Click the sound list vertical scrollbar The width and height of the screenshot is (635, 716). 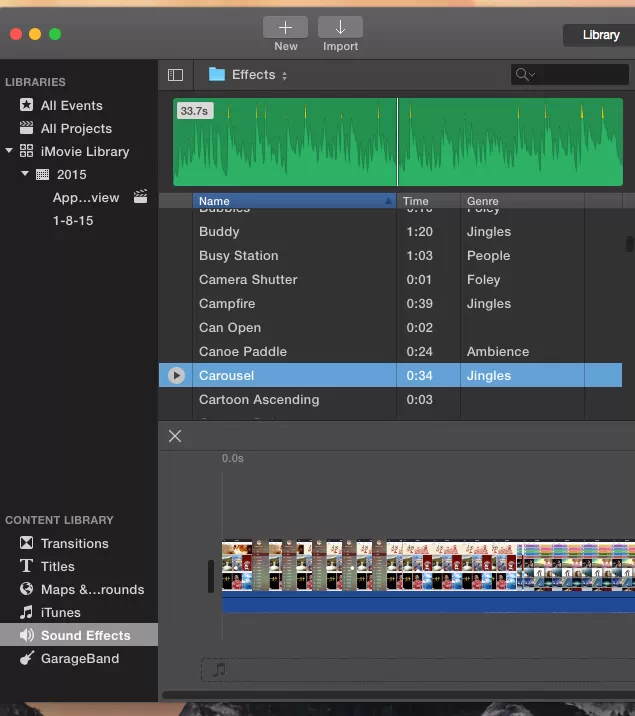pos(629,243)
